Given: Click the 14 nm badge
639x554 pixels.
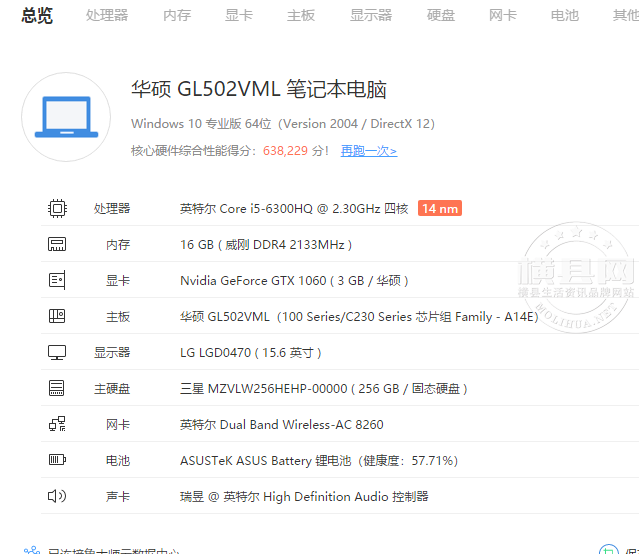Looking at the screenshot, I should (440, 208).
